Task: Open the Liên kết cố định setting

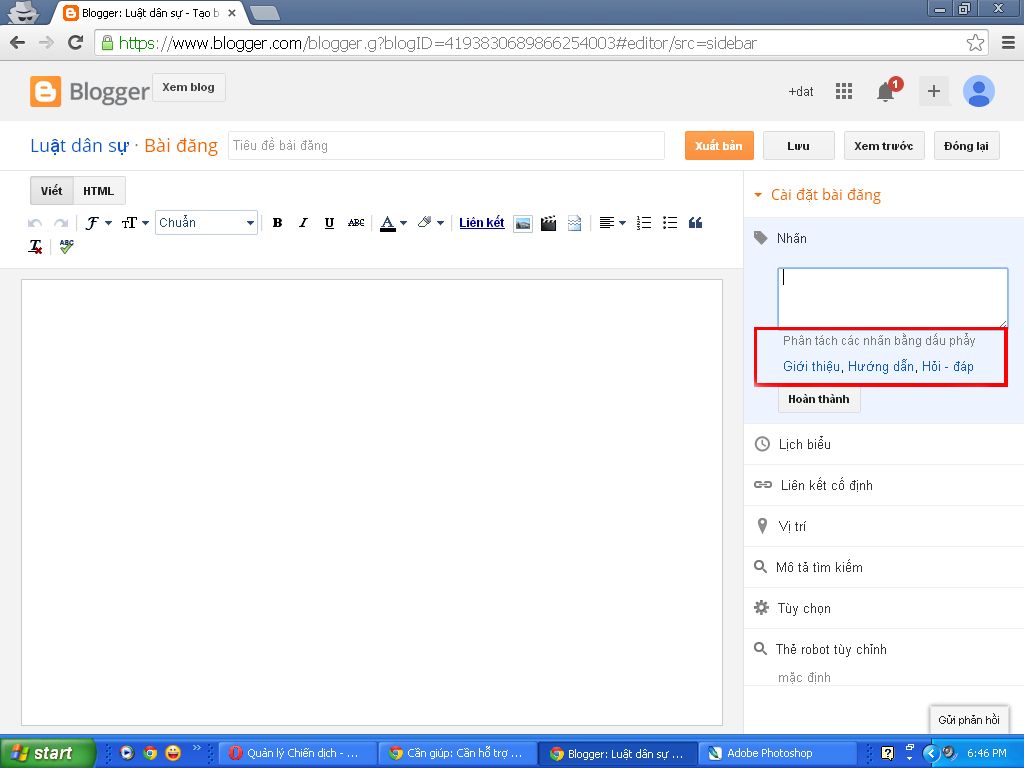Action: (x=825, y=485)
